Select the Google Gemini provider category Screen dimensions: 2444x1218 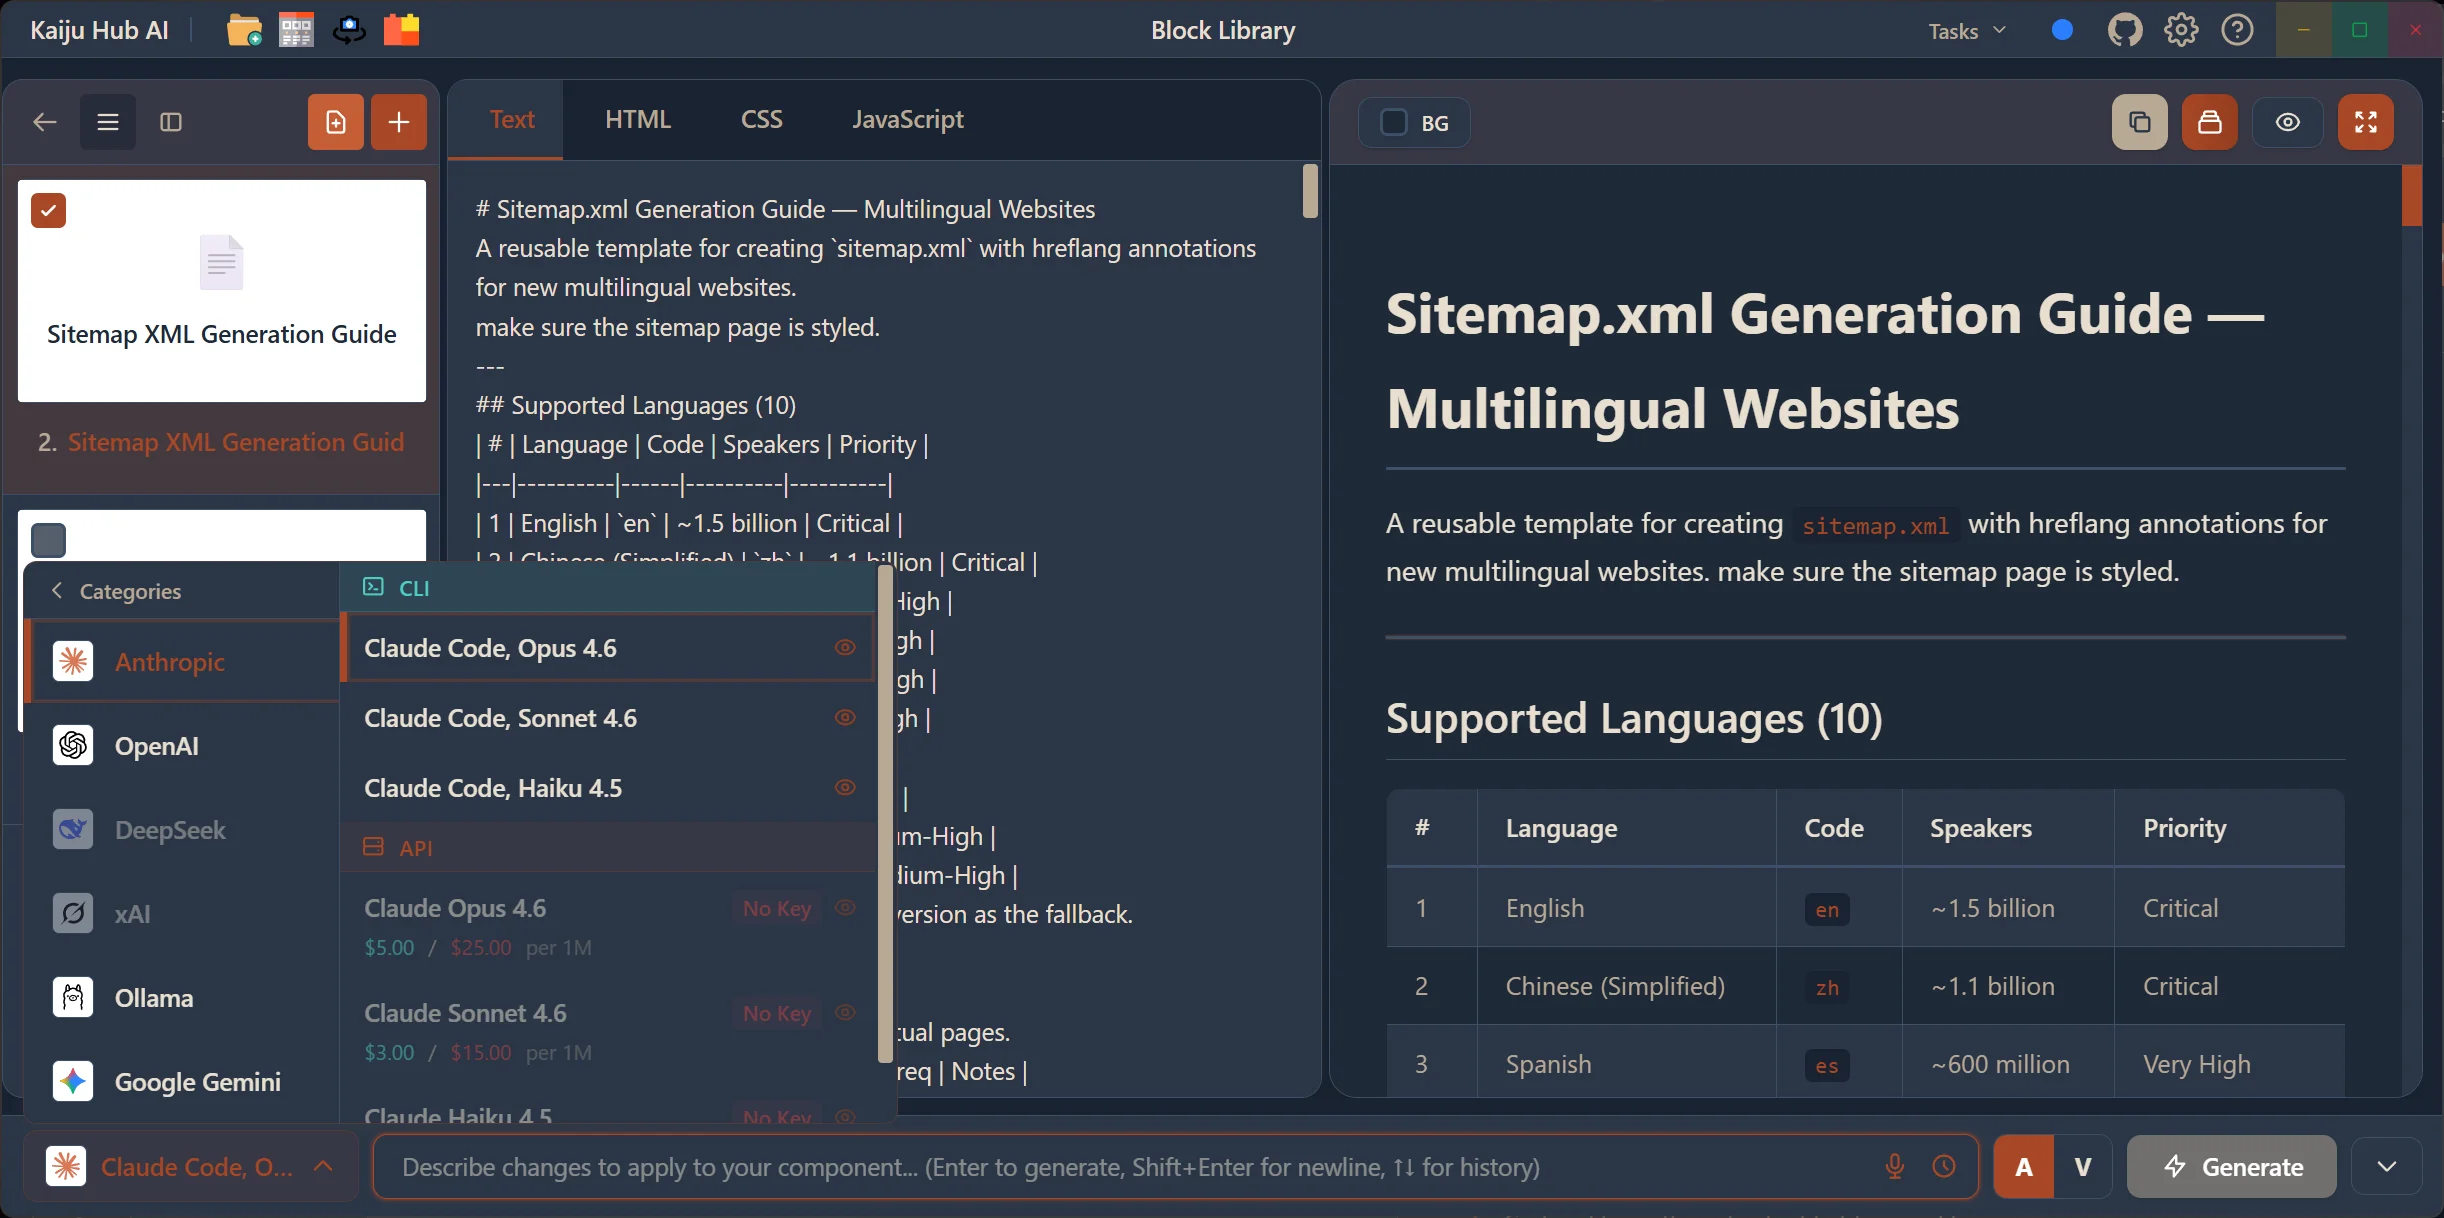pyautogui.click(x=183, y=1082)
